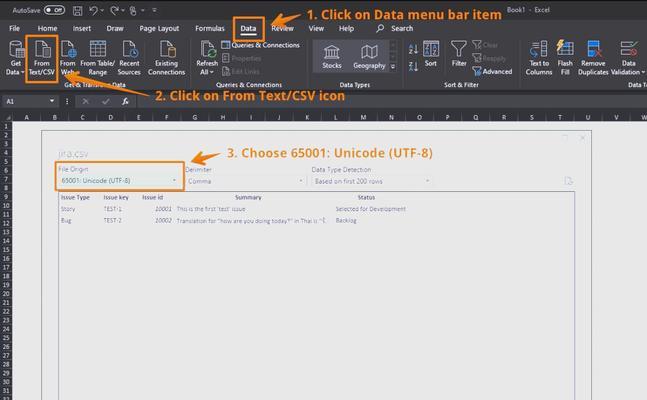Click the Clear filter button
The width and height of the screenshot is (647, 400).
pos(485,45)
